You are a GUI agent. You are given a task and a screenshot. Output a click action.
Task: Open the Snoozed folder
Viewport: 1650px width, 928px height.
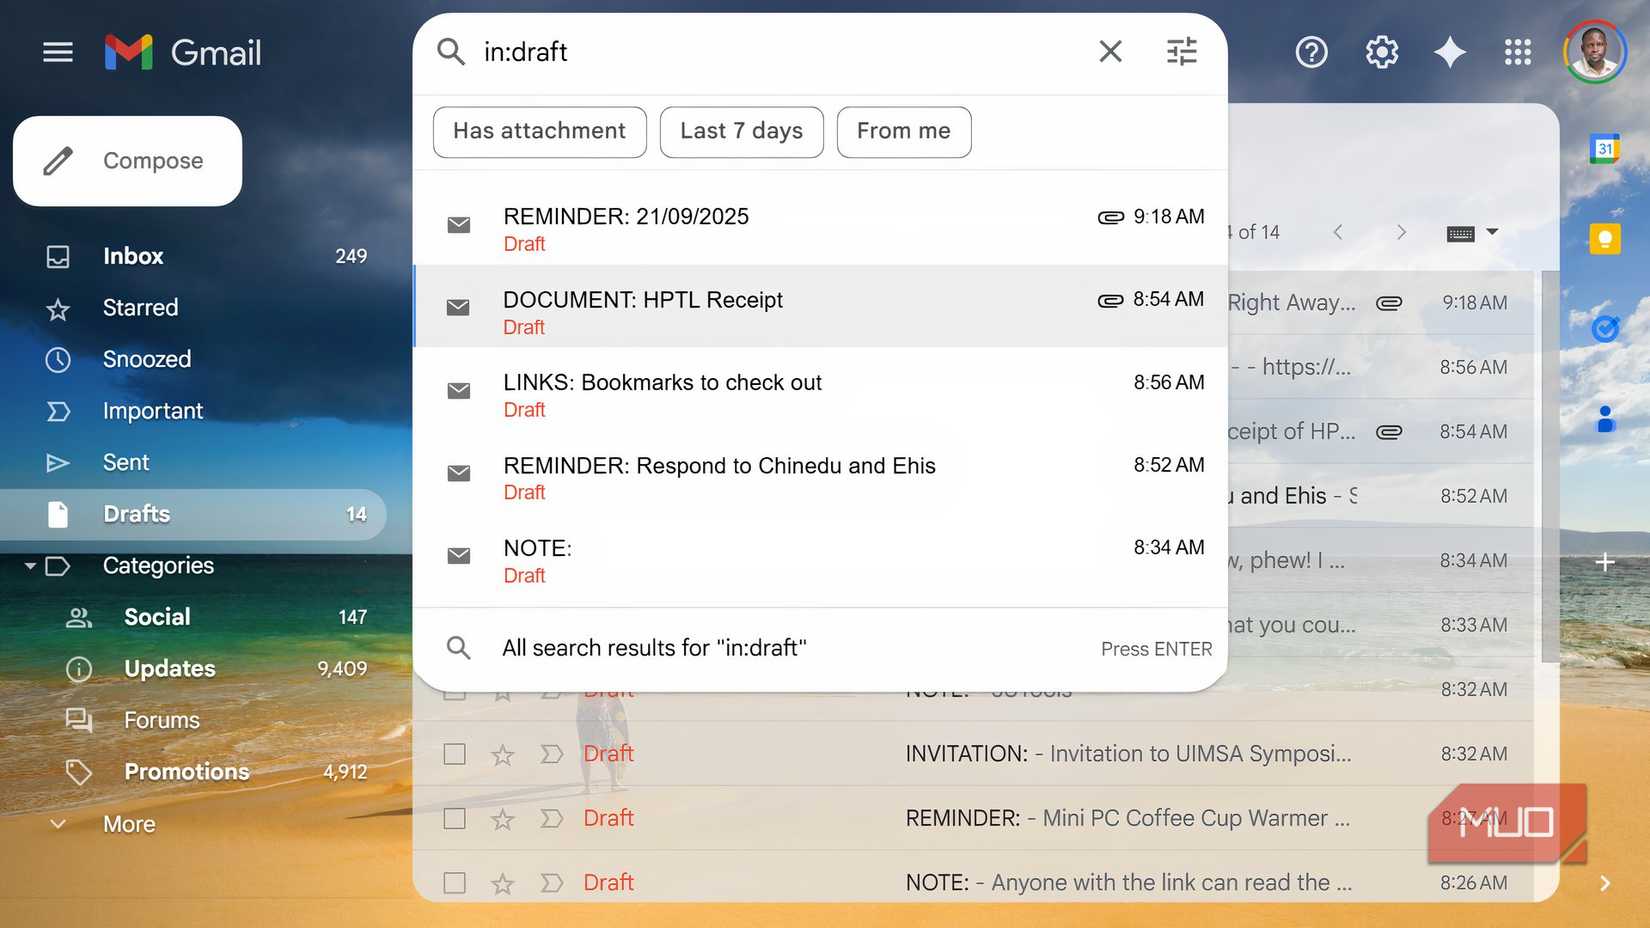pyautogui.click(x=193, y=359)
